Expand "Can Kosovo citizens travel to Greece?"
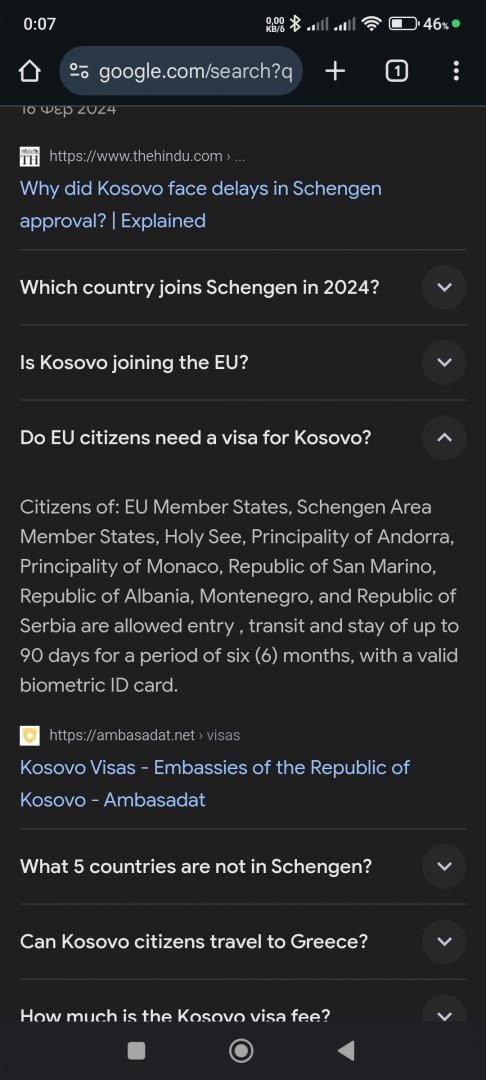 [x=243, y=942]
